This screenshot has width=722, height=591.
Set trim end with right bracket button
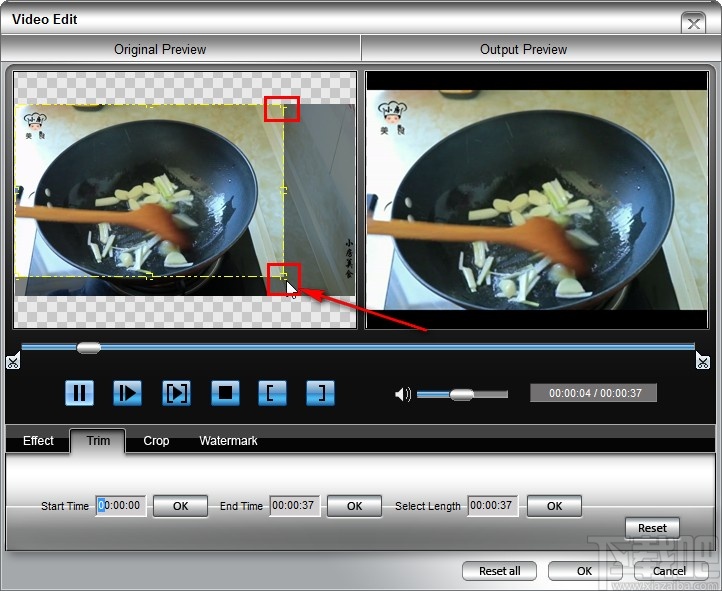(320, 393)
